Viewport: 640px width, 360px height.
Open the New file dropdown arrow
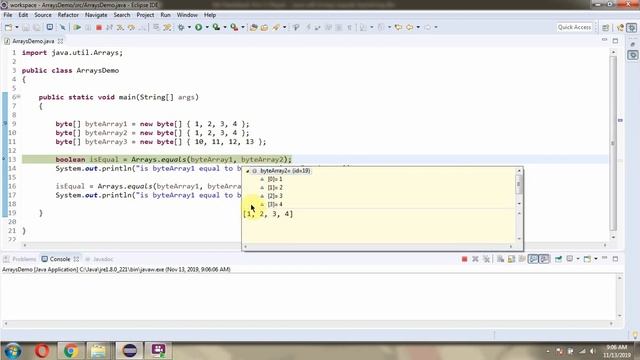16,27
